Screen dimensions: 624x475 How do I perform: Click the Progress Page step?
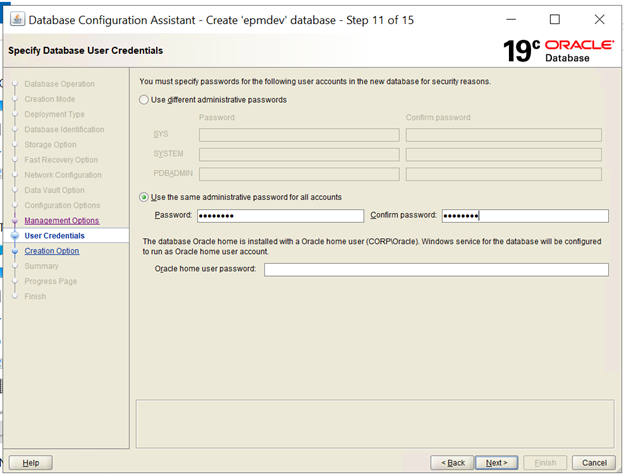pyautogui.click(x=51, y=281)
